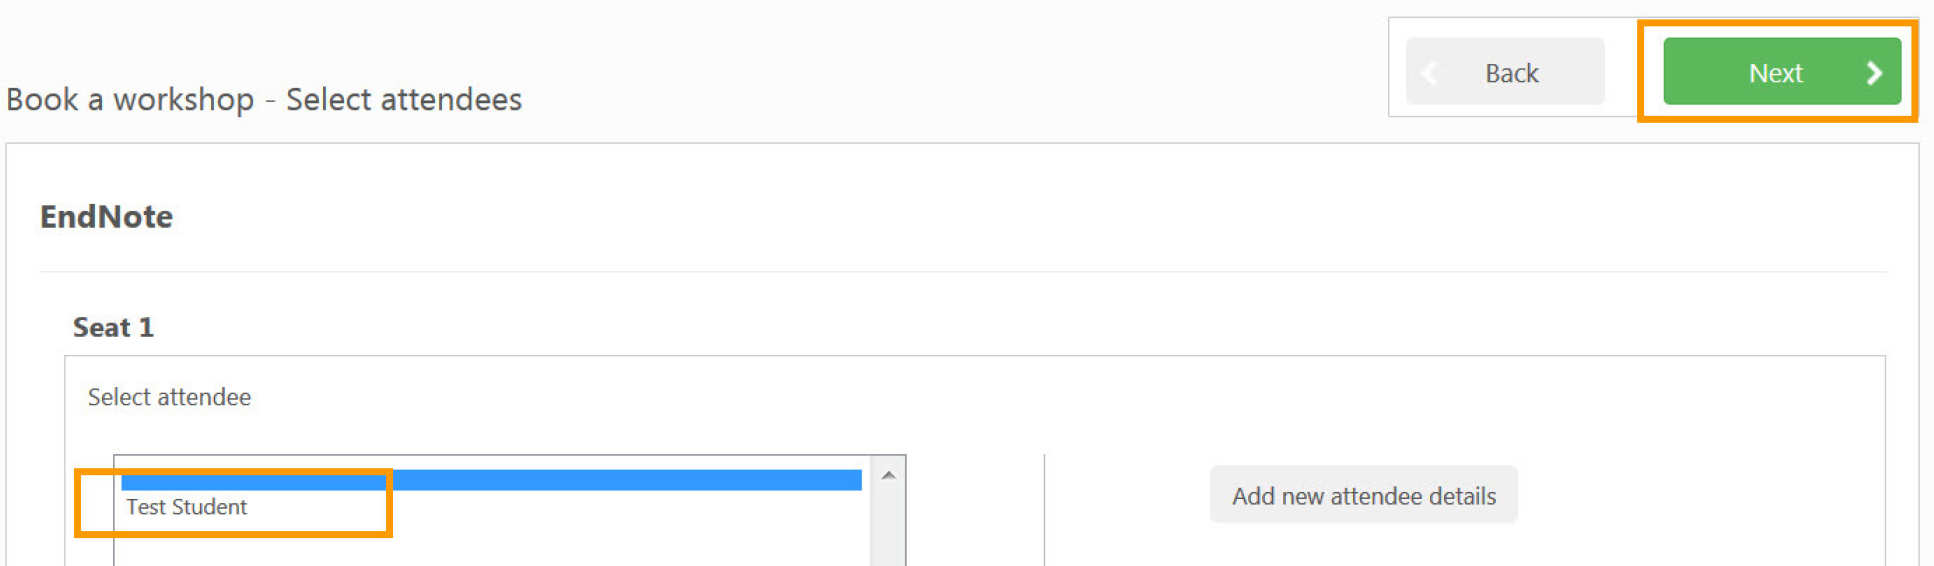1934x566 pixels.
Task: Click the horizontal rule under EndNote
Action: point(960,272)
